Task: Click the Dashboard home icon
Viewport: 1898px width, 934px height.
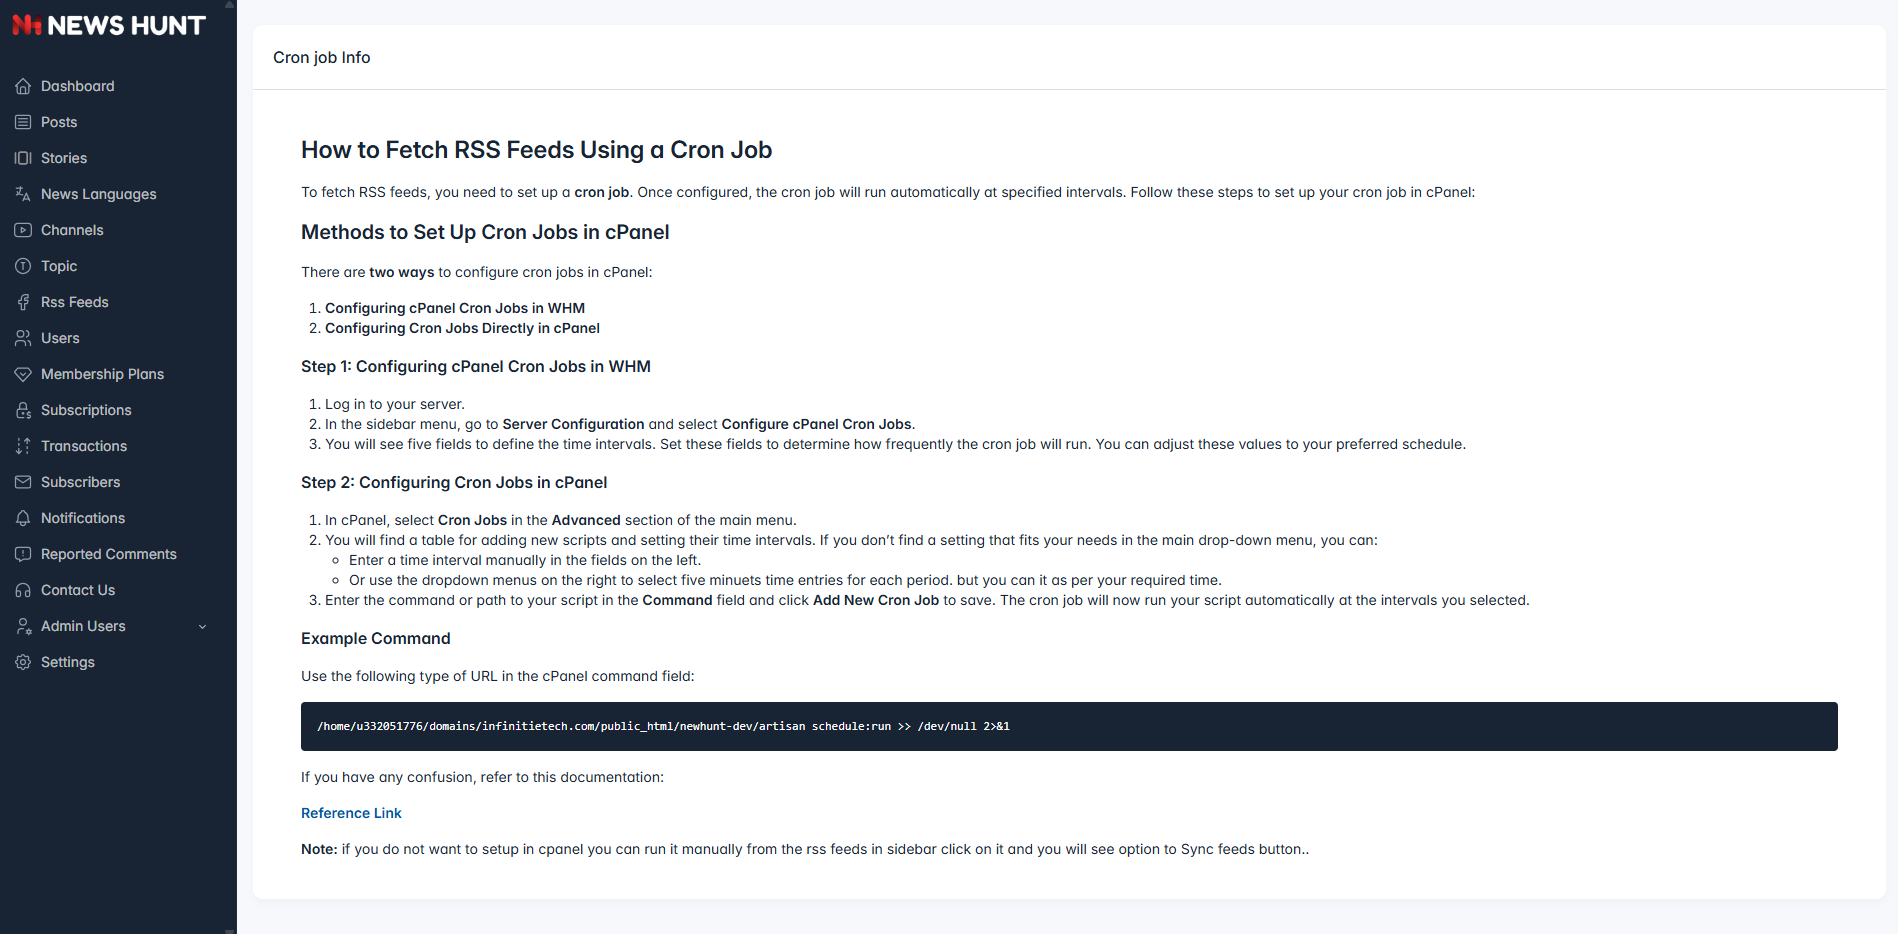Action: point(23,86)
